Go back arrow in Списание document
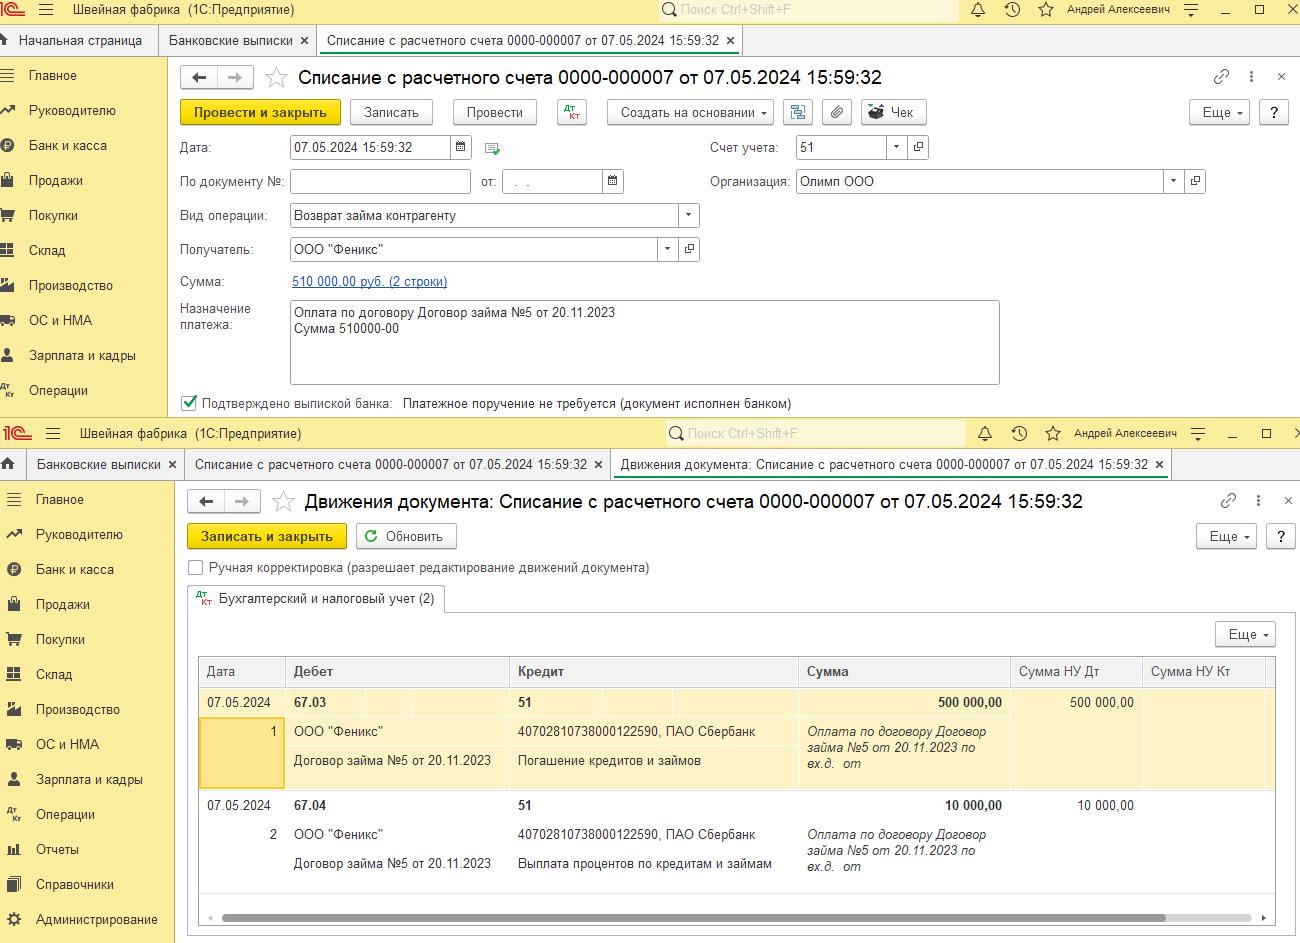The image size is (1300, 943). [x=199, y=77]
